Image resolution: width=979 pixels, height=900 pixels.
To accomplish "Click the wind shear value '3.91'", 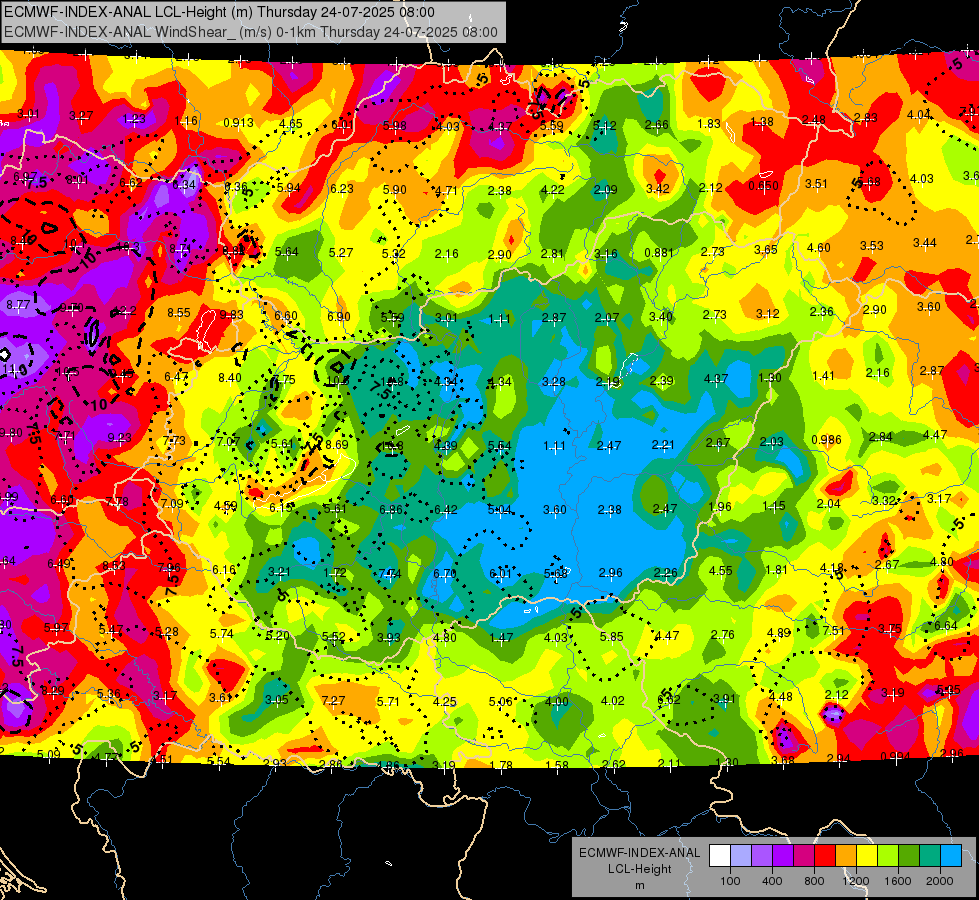I will (725, 699).
